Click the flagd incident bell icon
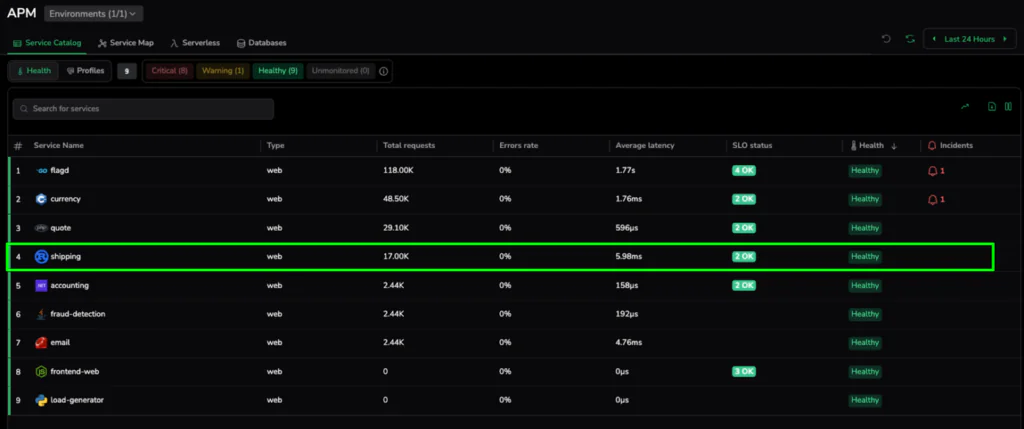 click(935, 171)
